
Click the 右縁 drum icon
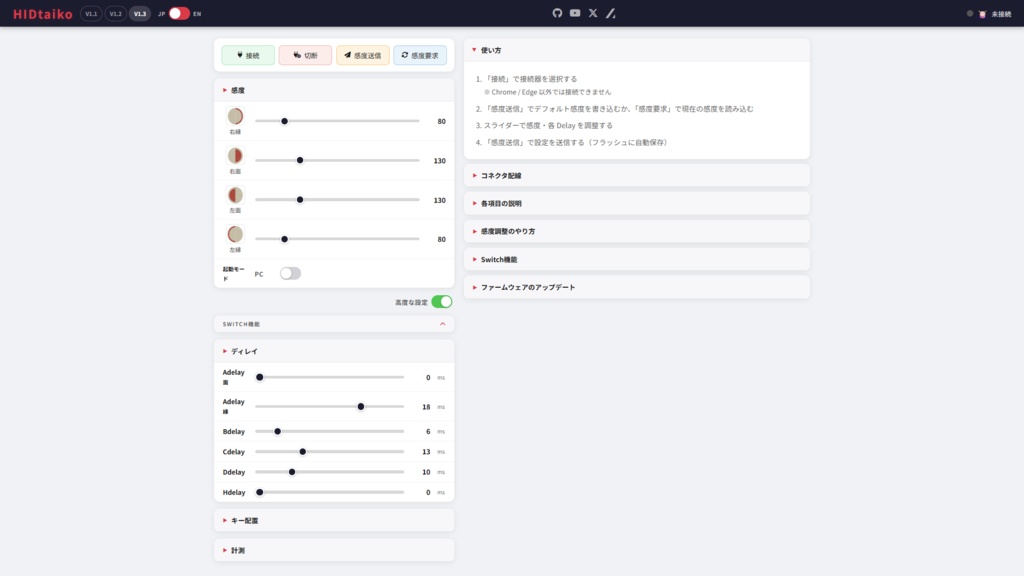(x=235, y=116)
